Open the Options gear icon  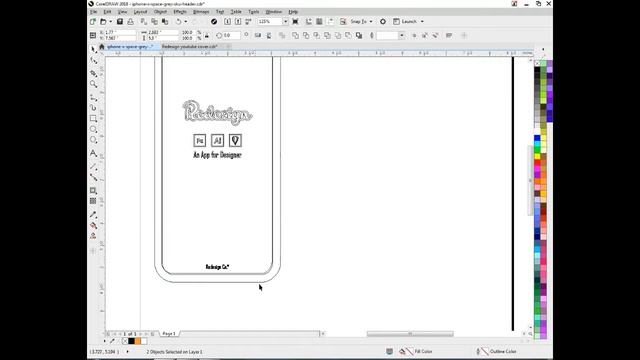click(x=383, y=21)
